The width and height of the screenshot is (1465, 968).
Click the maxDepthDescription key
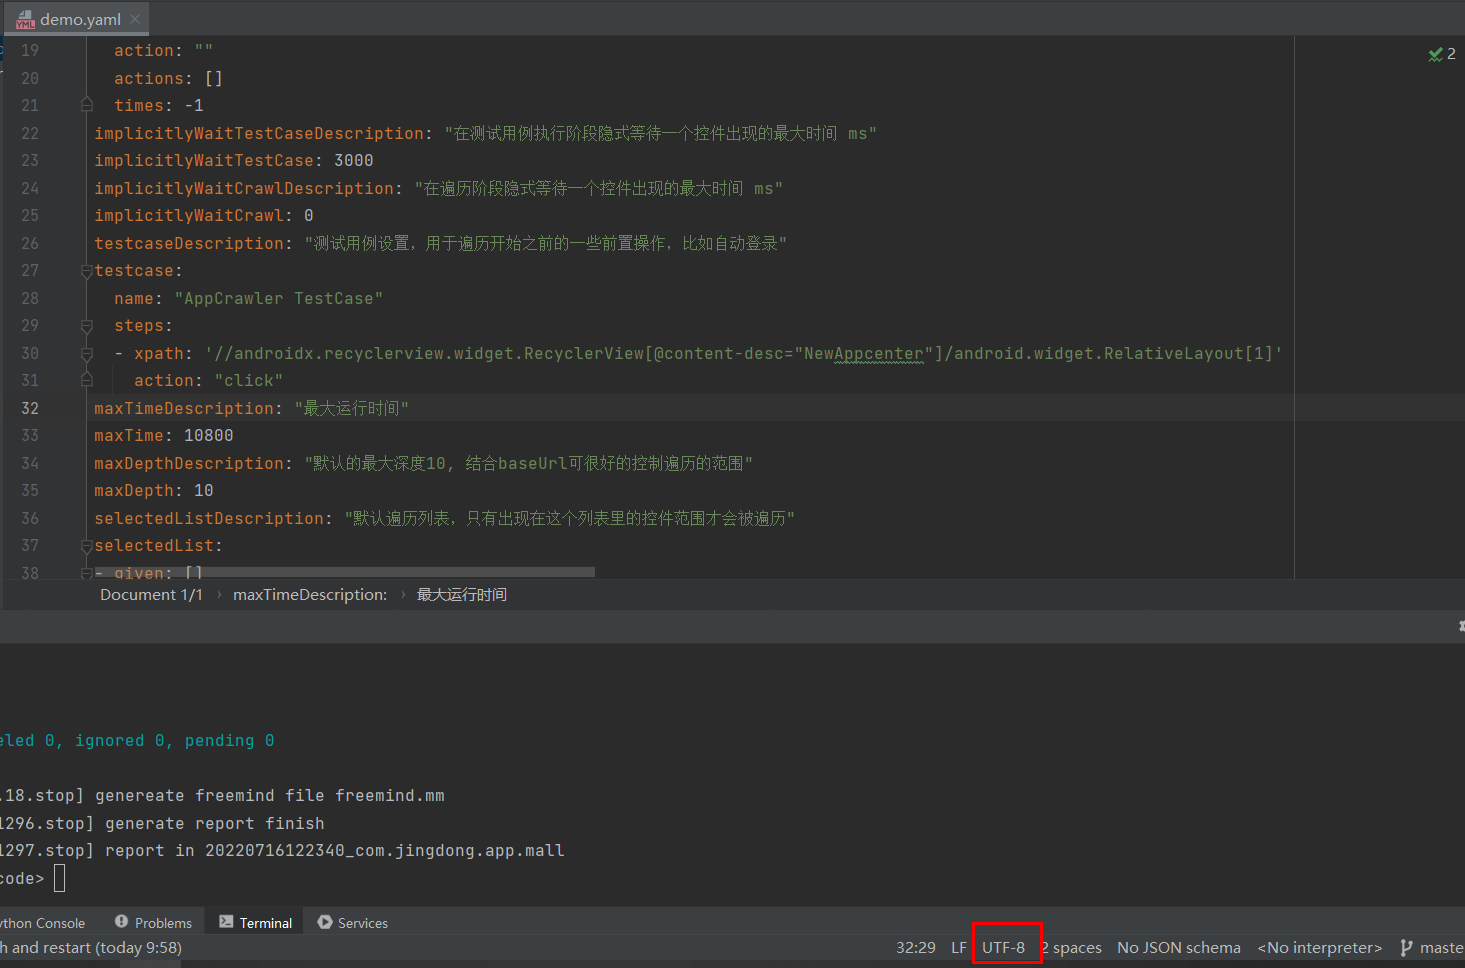pos(189,463)
